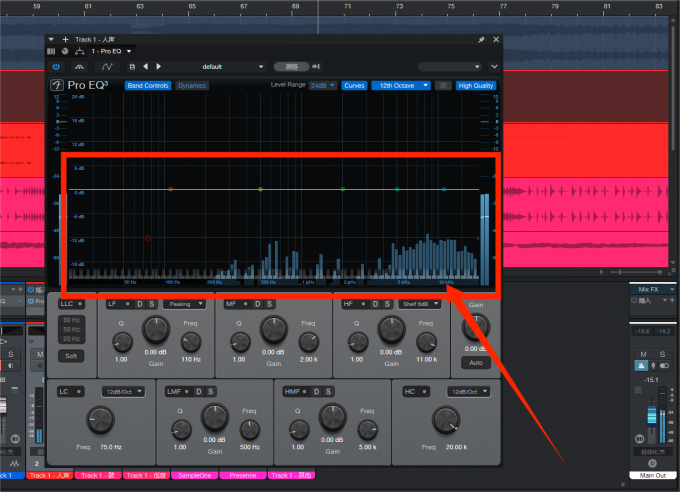This screenshot has width=680, height=492.
Task: Toggle the LC filter enable
Action: (79, 392)
